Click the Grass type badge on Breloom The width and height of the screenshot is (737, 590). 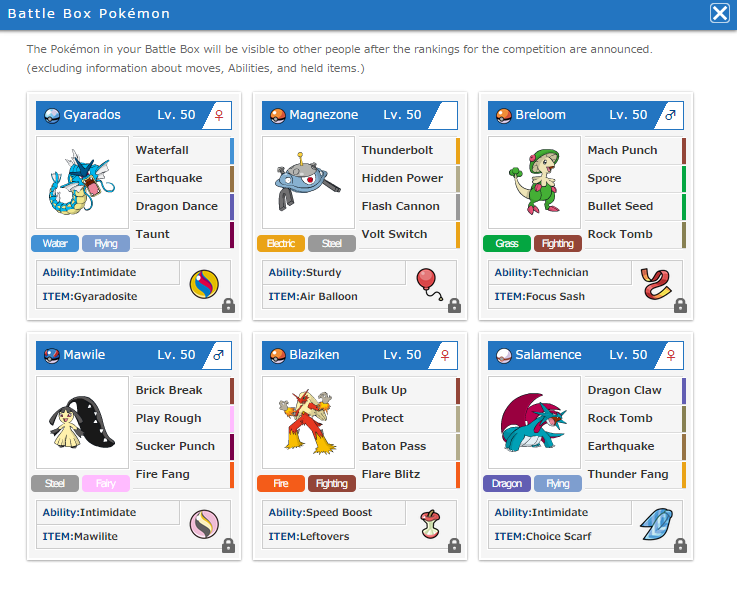507,244
